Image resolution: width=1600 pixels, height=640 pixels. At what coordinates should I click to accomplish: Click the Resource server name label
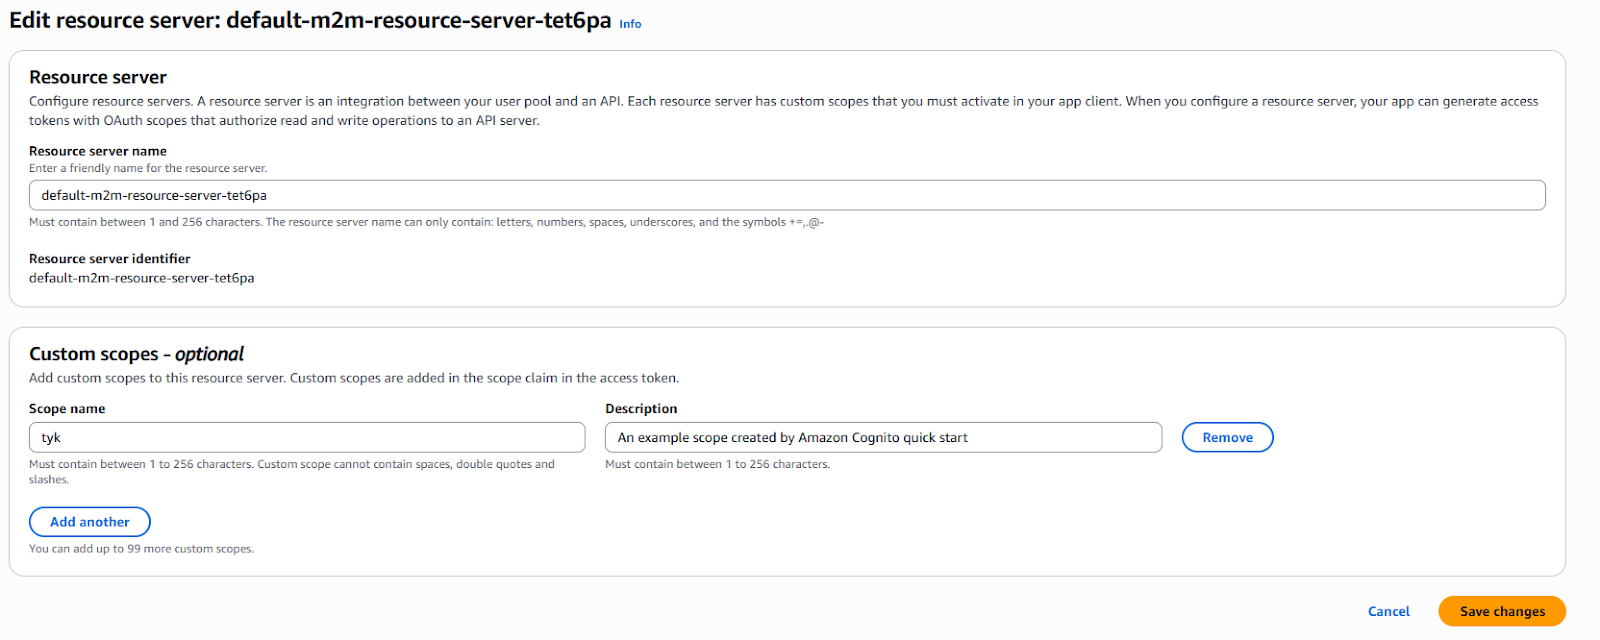pos(98,151)
